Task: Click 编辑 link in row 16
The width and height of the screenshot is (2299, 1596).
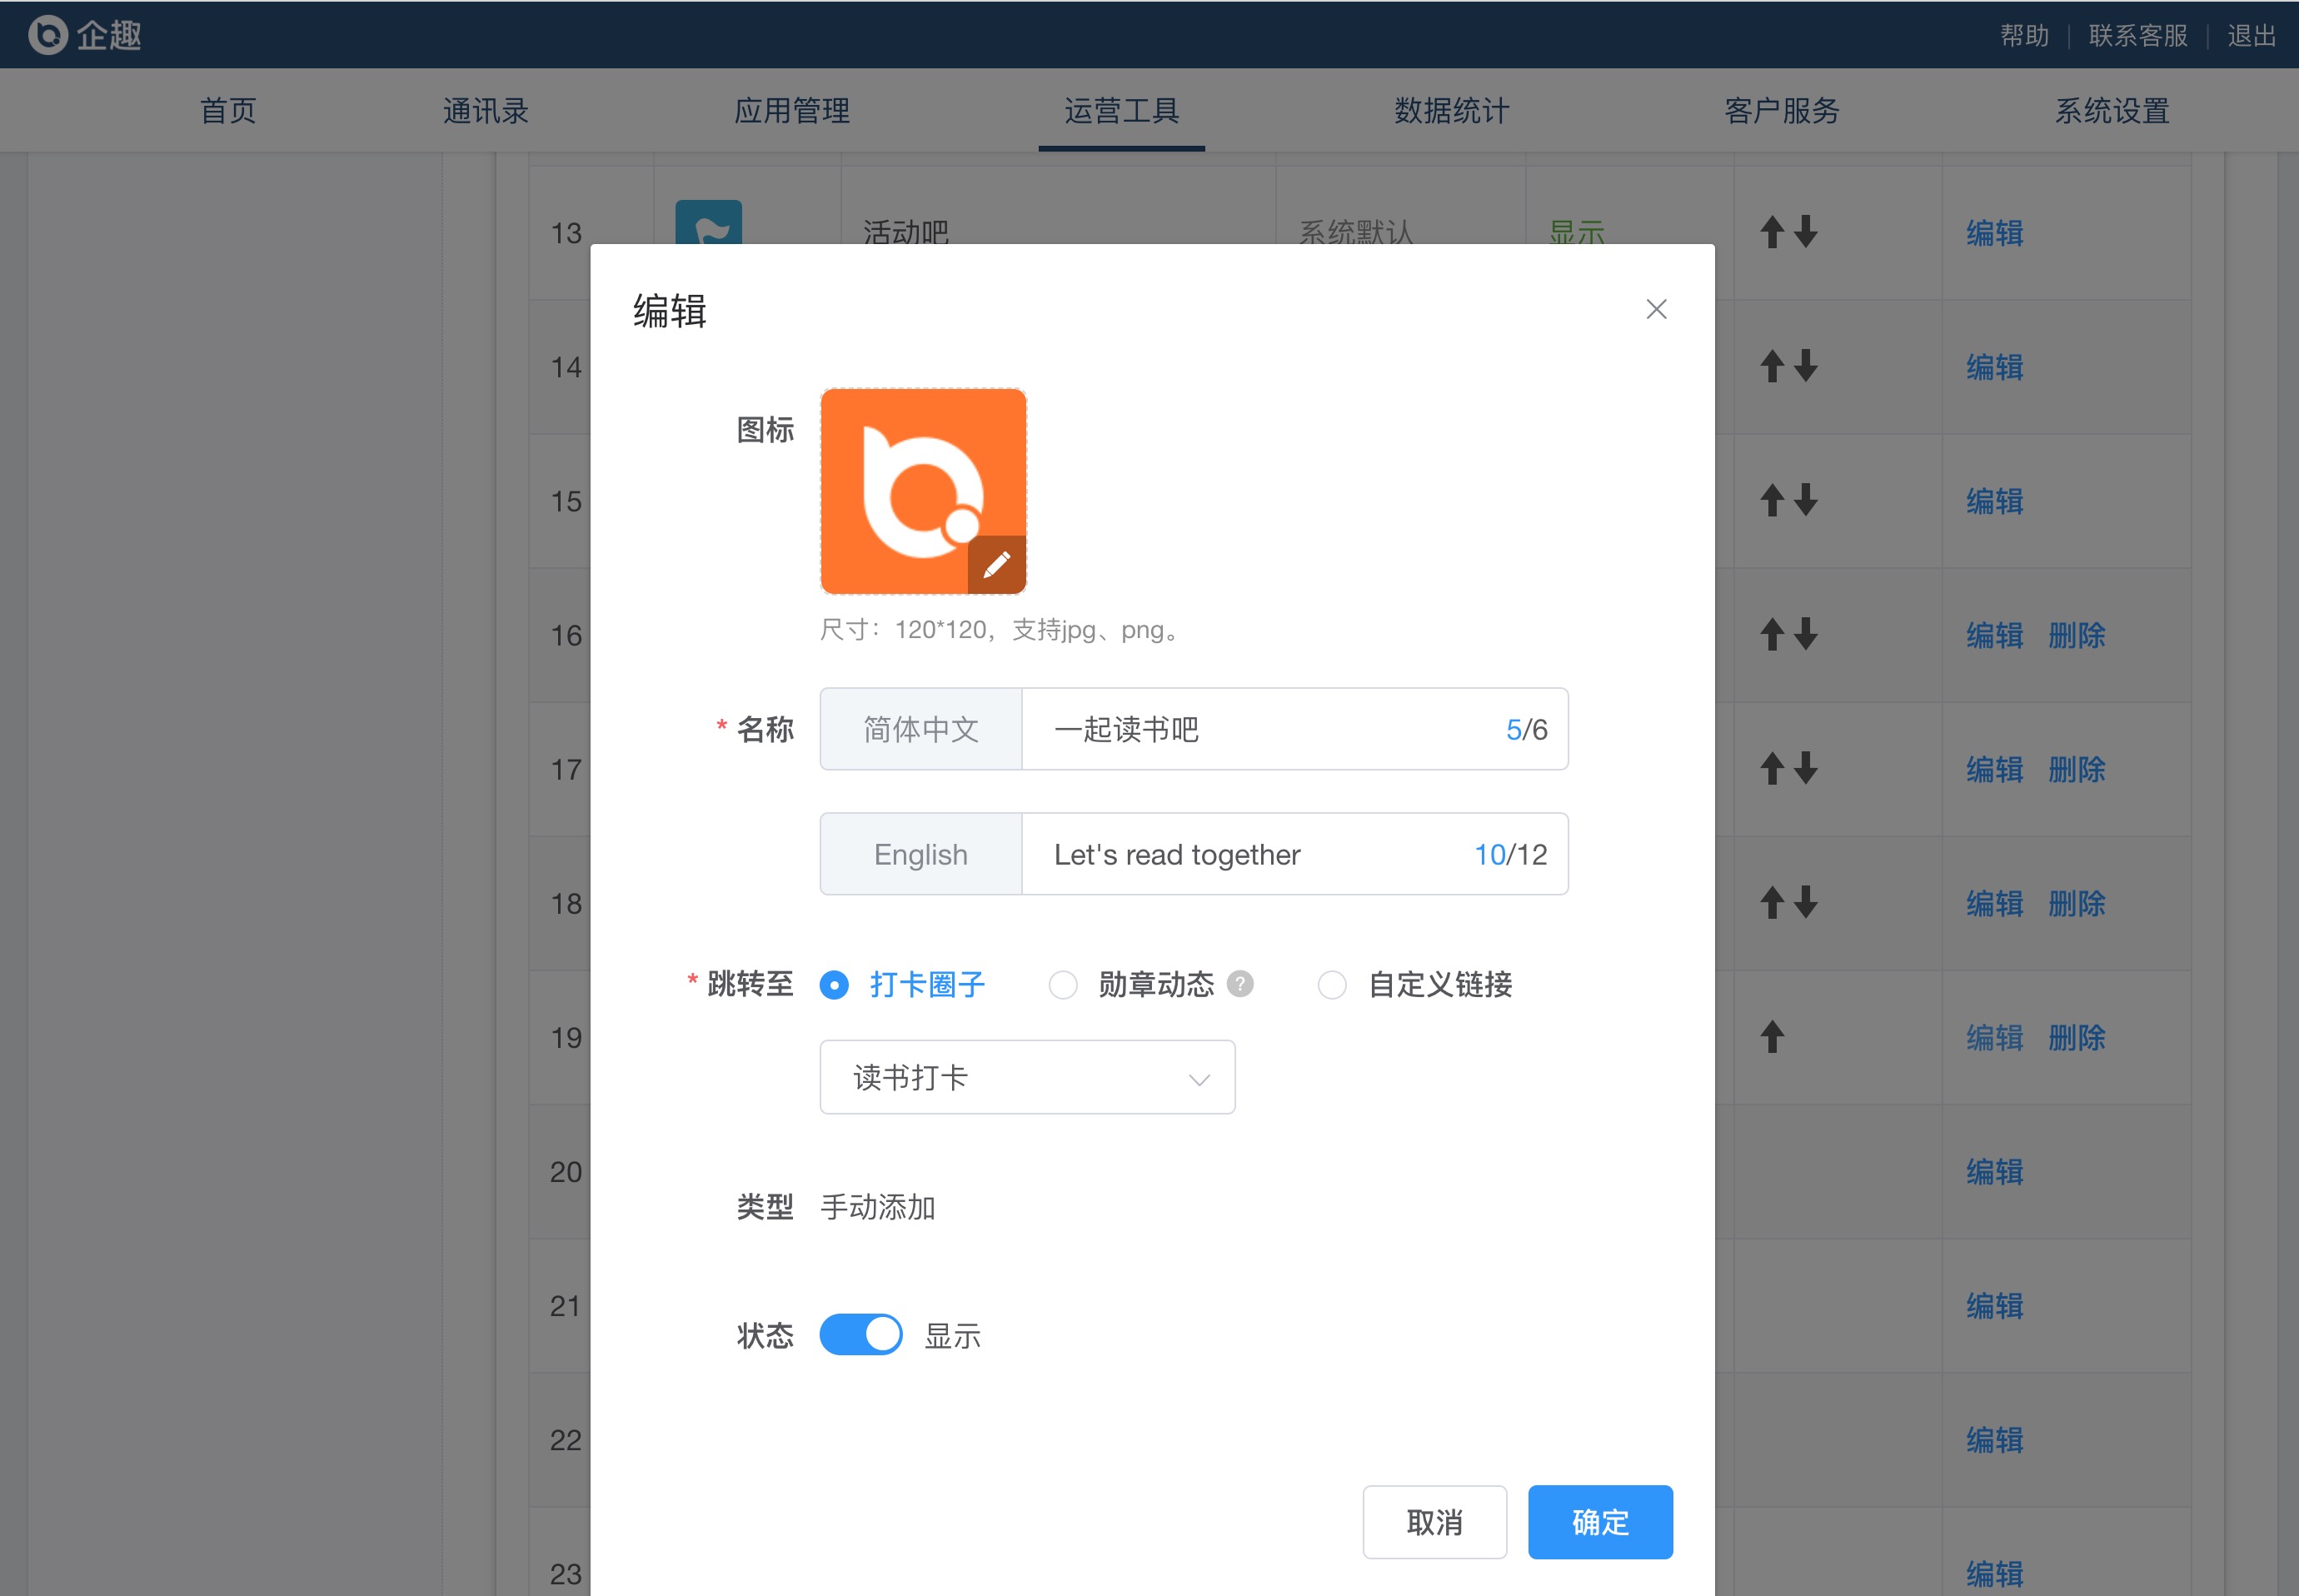Action: point(1994,635)
